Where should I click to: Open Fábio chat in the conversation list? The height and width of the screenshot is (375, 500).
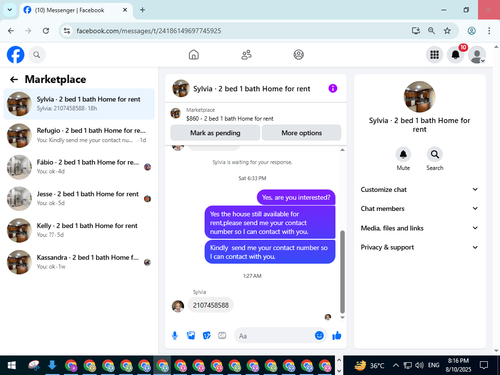pyautogui.click(x=79, y=167)
